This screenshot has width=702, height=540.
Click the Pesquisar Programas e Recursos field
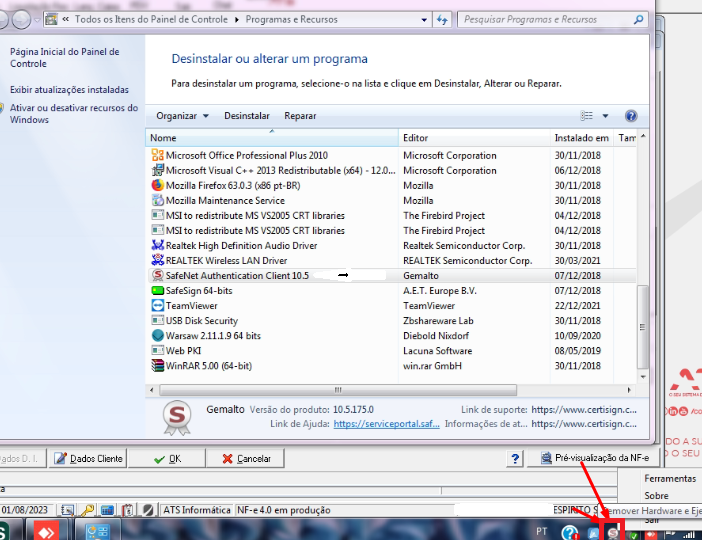(x=546, y=20)
